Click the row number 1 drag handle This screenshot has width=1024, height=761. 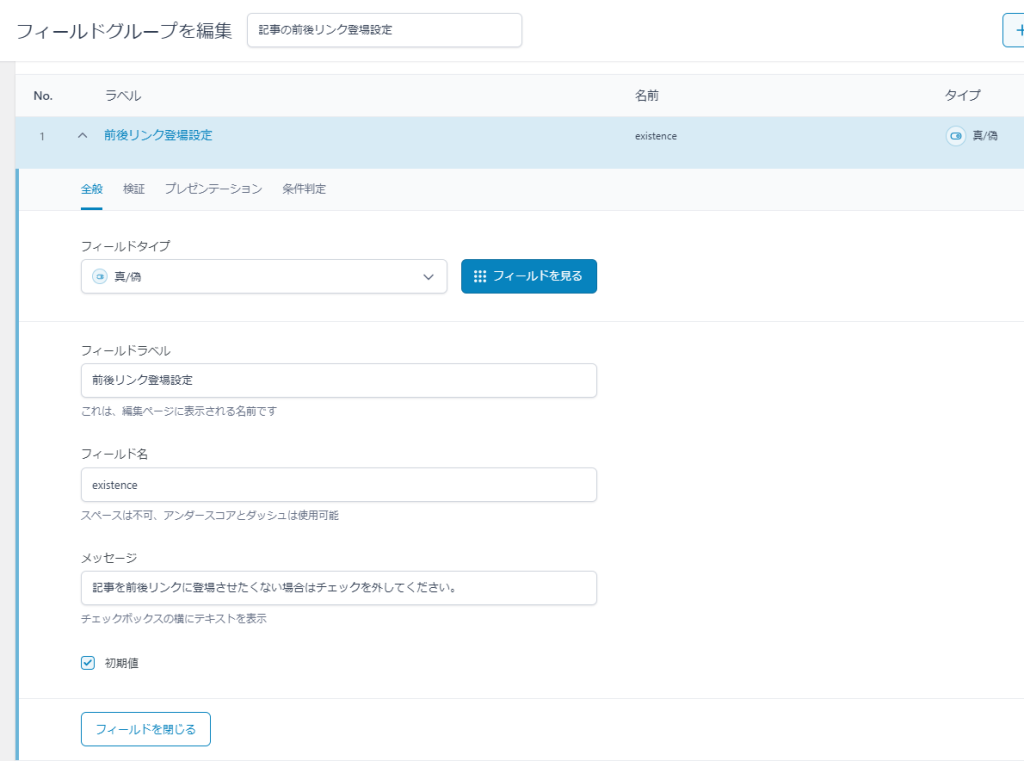pos(42,136)
